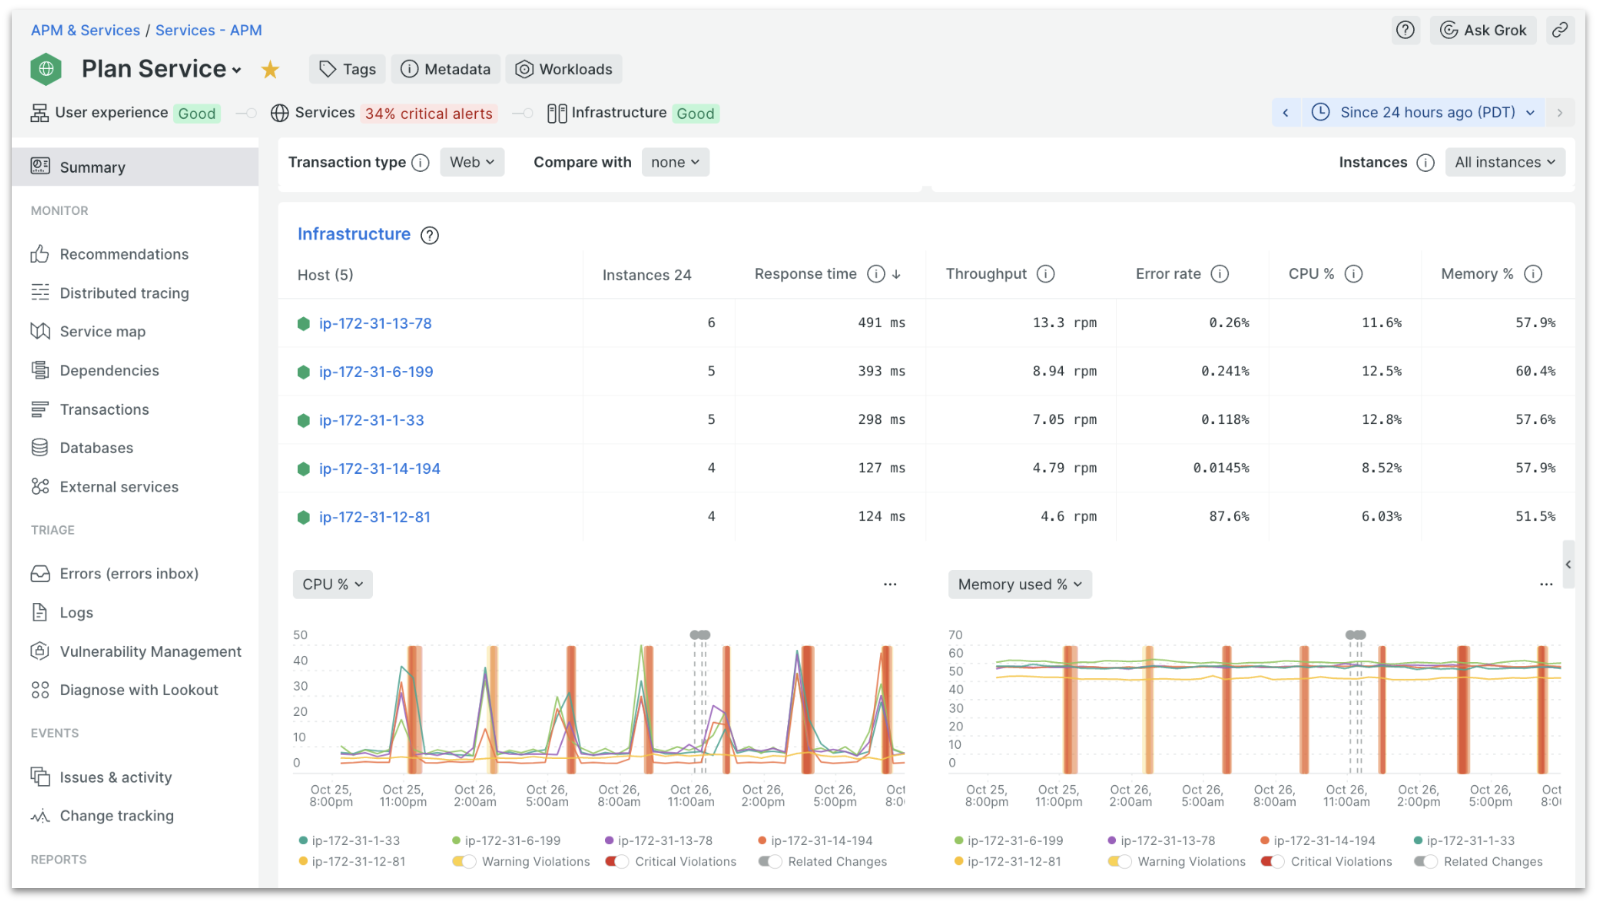
Task: Click the Ask Grok button
Action: 1483,30
